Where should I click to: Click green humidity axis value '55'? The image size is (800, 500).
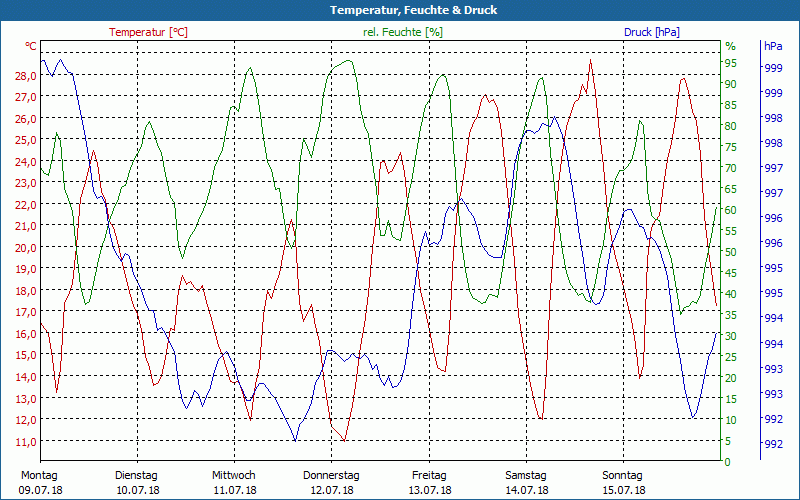click(x=731, y=231)
